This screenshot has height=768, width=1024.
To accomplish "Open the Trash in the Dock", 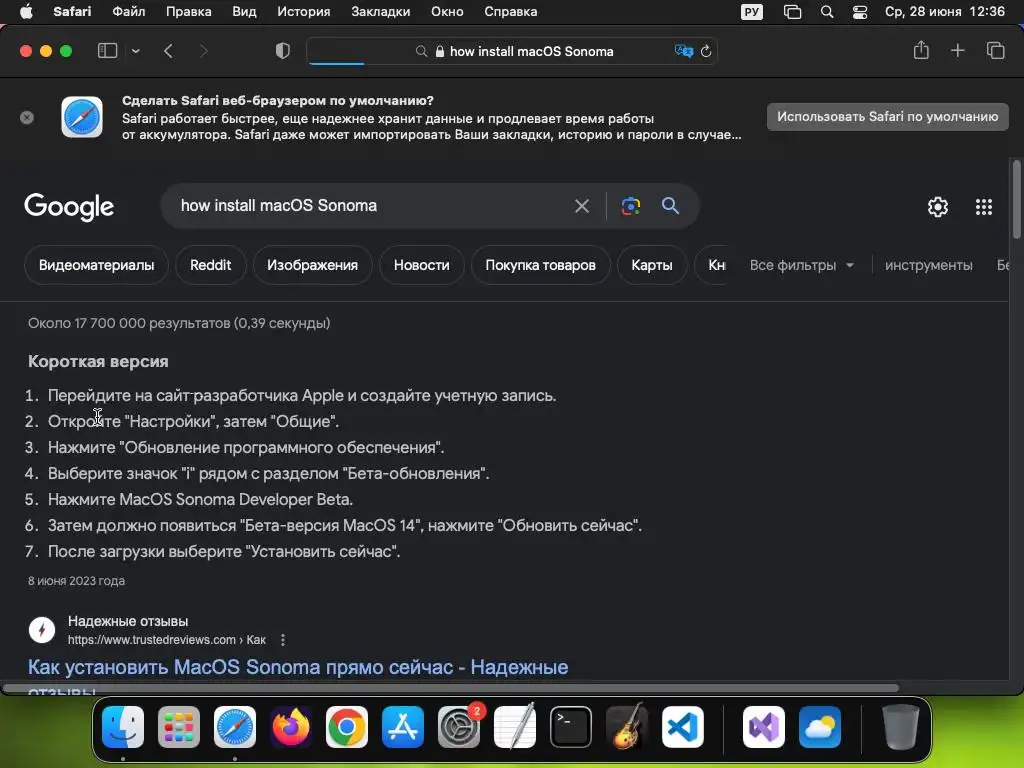I will [x=901, y=726].
